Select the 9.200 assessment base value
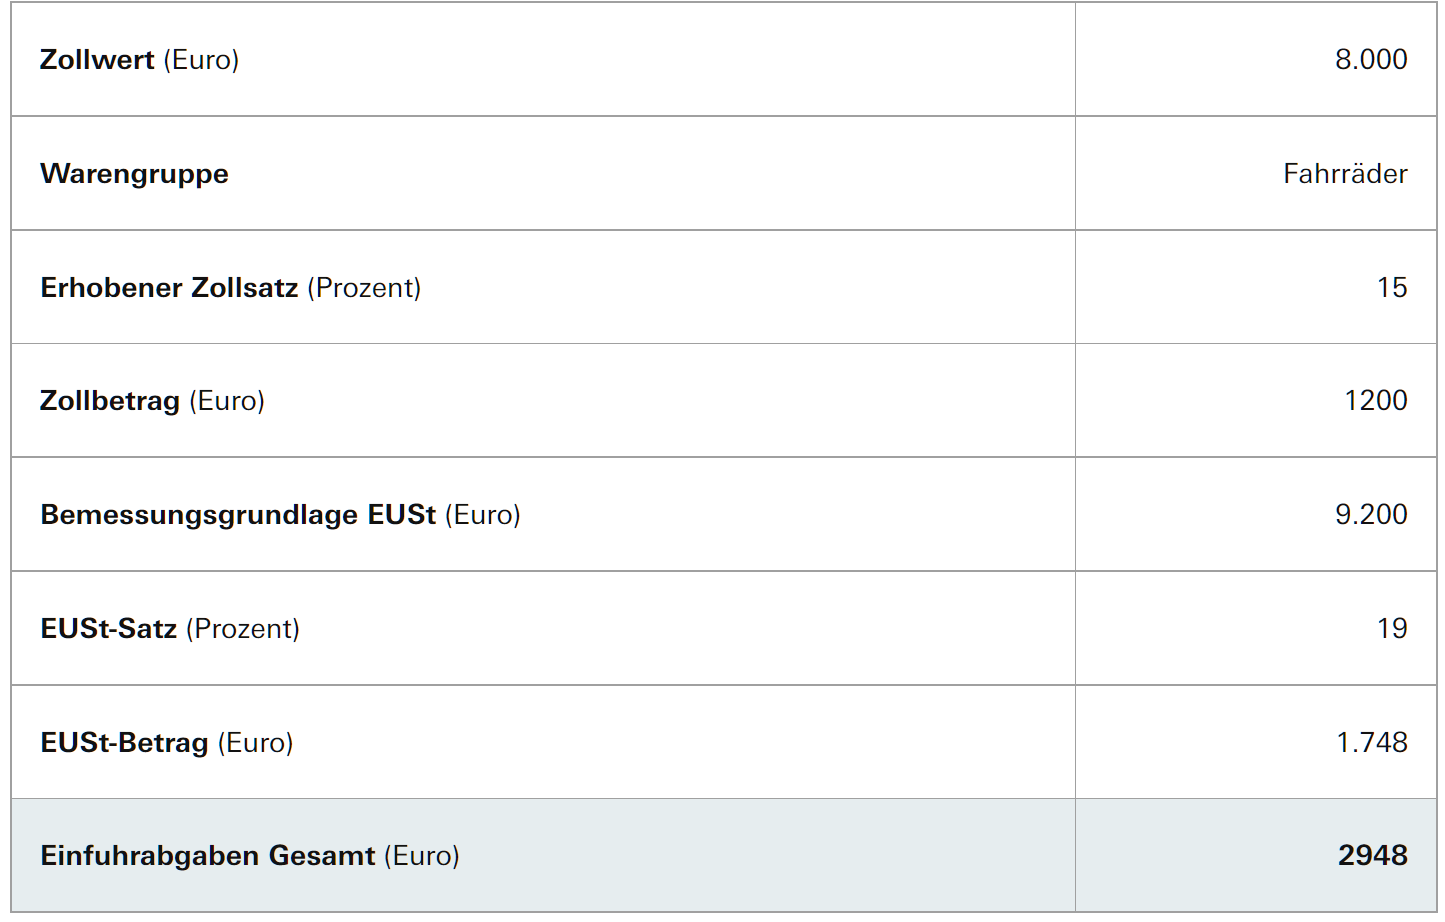Screen dimensions: 1445x922 (1370, 515)
